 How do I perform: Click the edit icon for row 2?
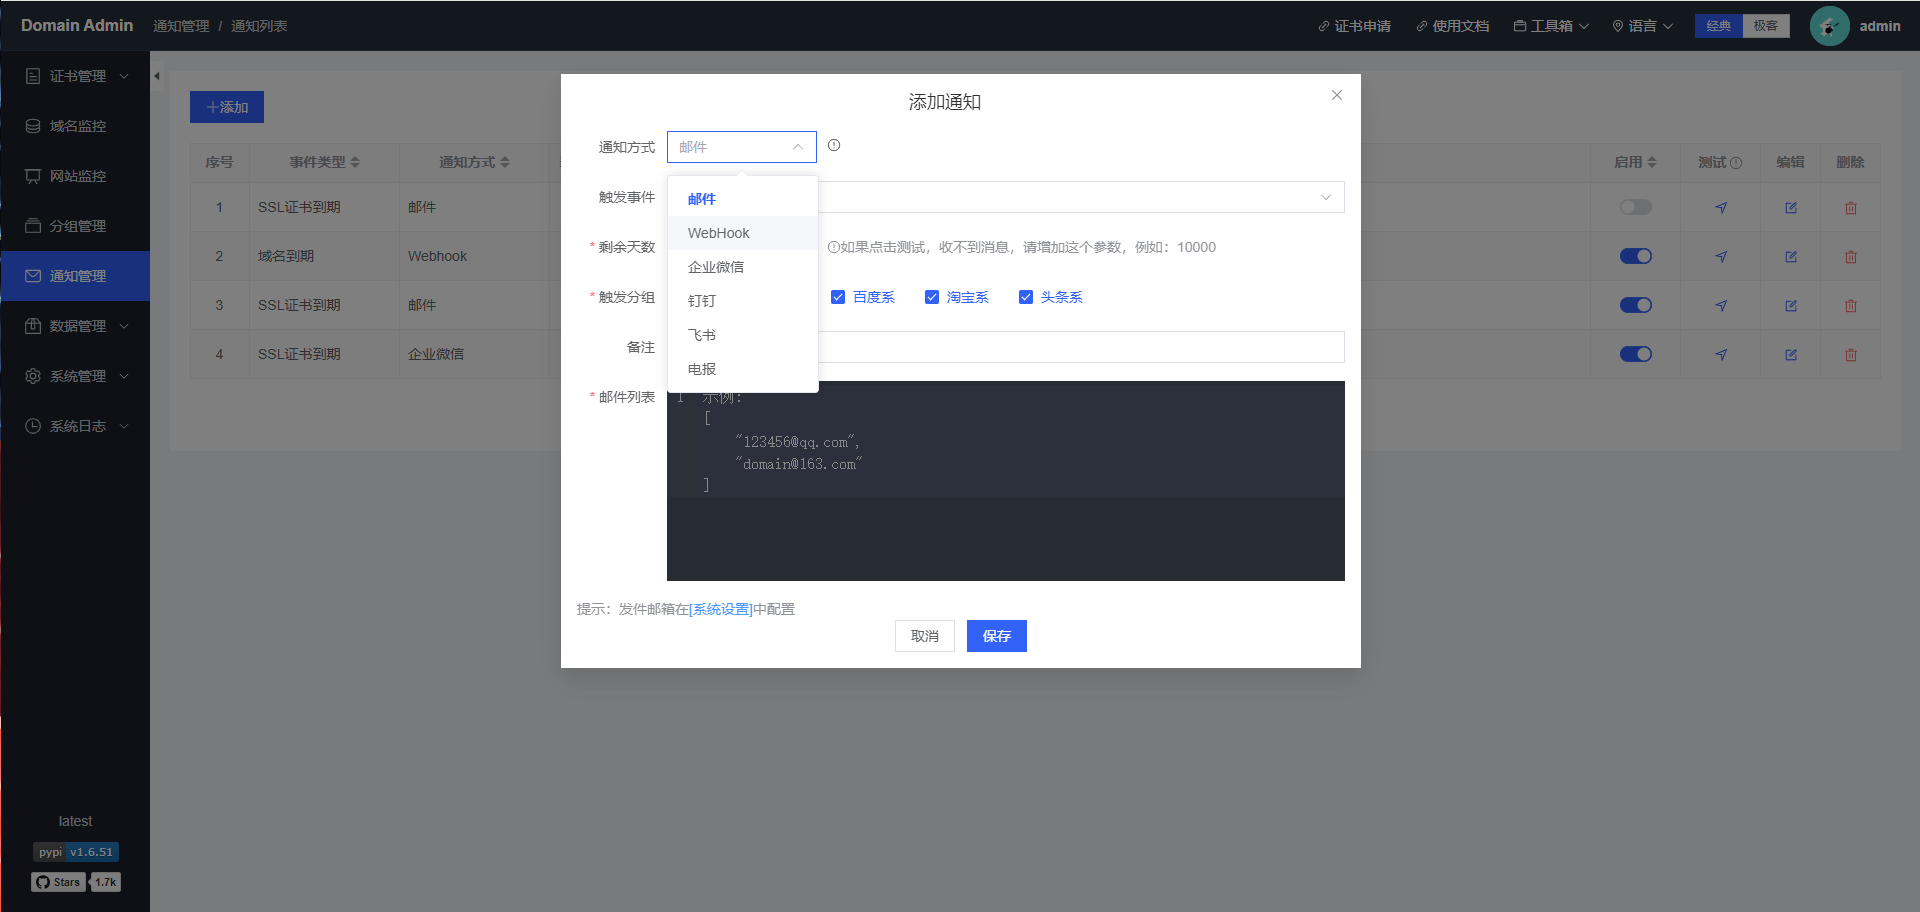(1791, 257)
